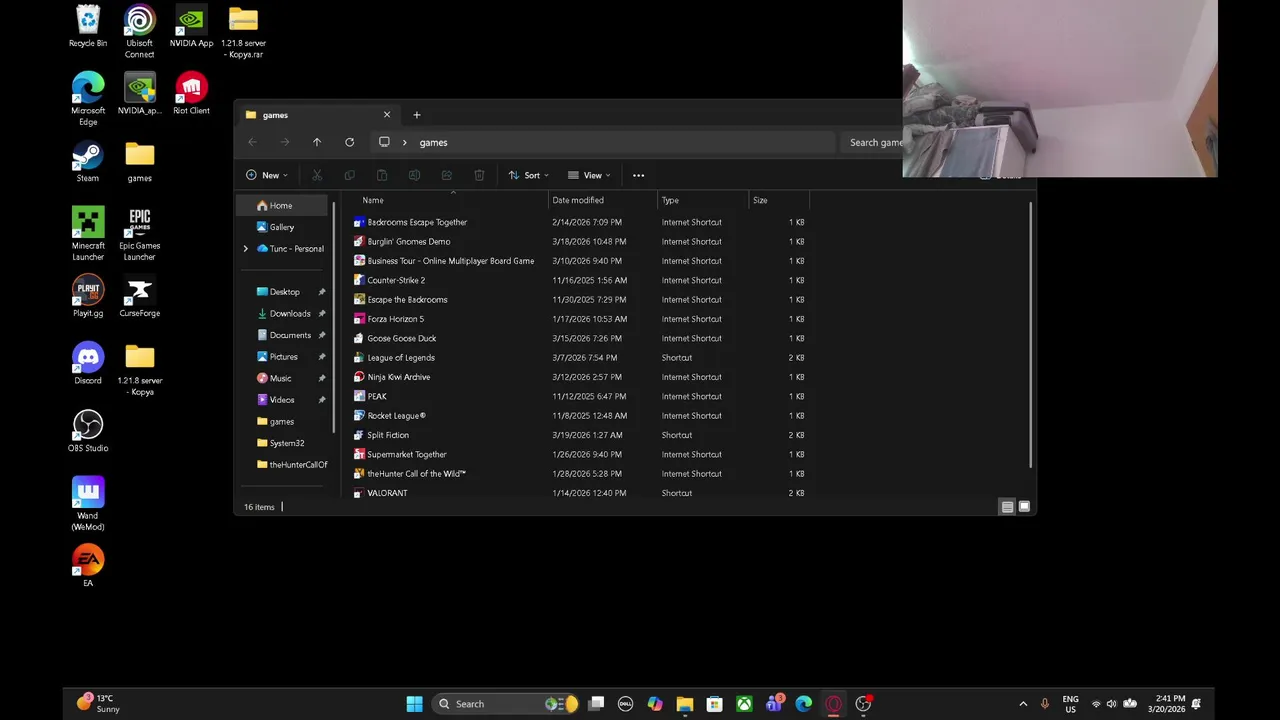1280x720 pixels.
Task: Open the Xbox app from taskbar
Action: pyautogui.click(x=744, y=704)
